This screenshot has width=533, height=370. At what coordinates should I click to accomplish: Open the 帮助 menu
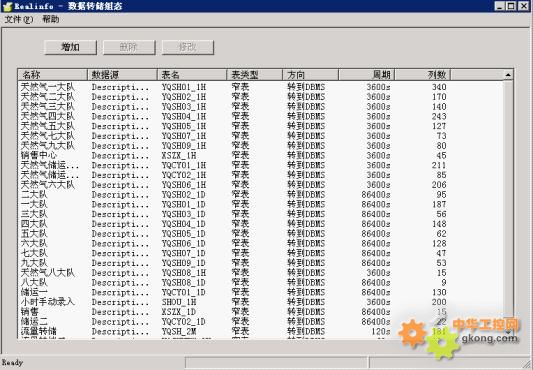click(51, 19)
